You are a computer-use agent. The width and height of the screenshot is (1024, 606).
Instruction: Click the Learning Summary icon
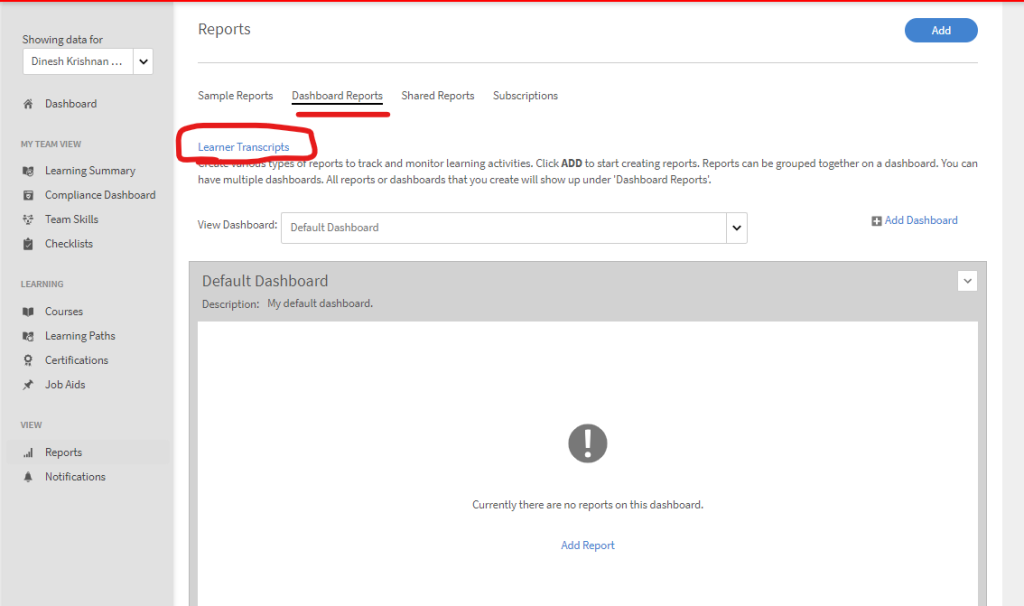28,171
